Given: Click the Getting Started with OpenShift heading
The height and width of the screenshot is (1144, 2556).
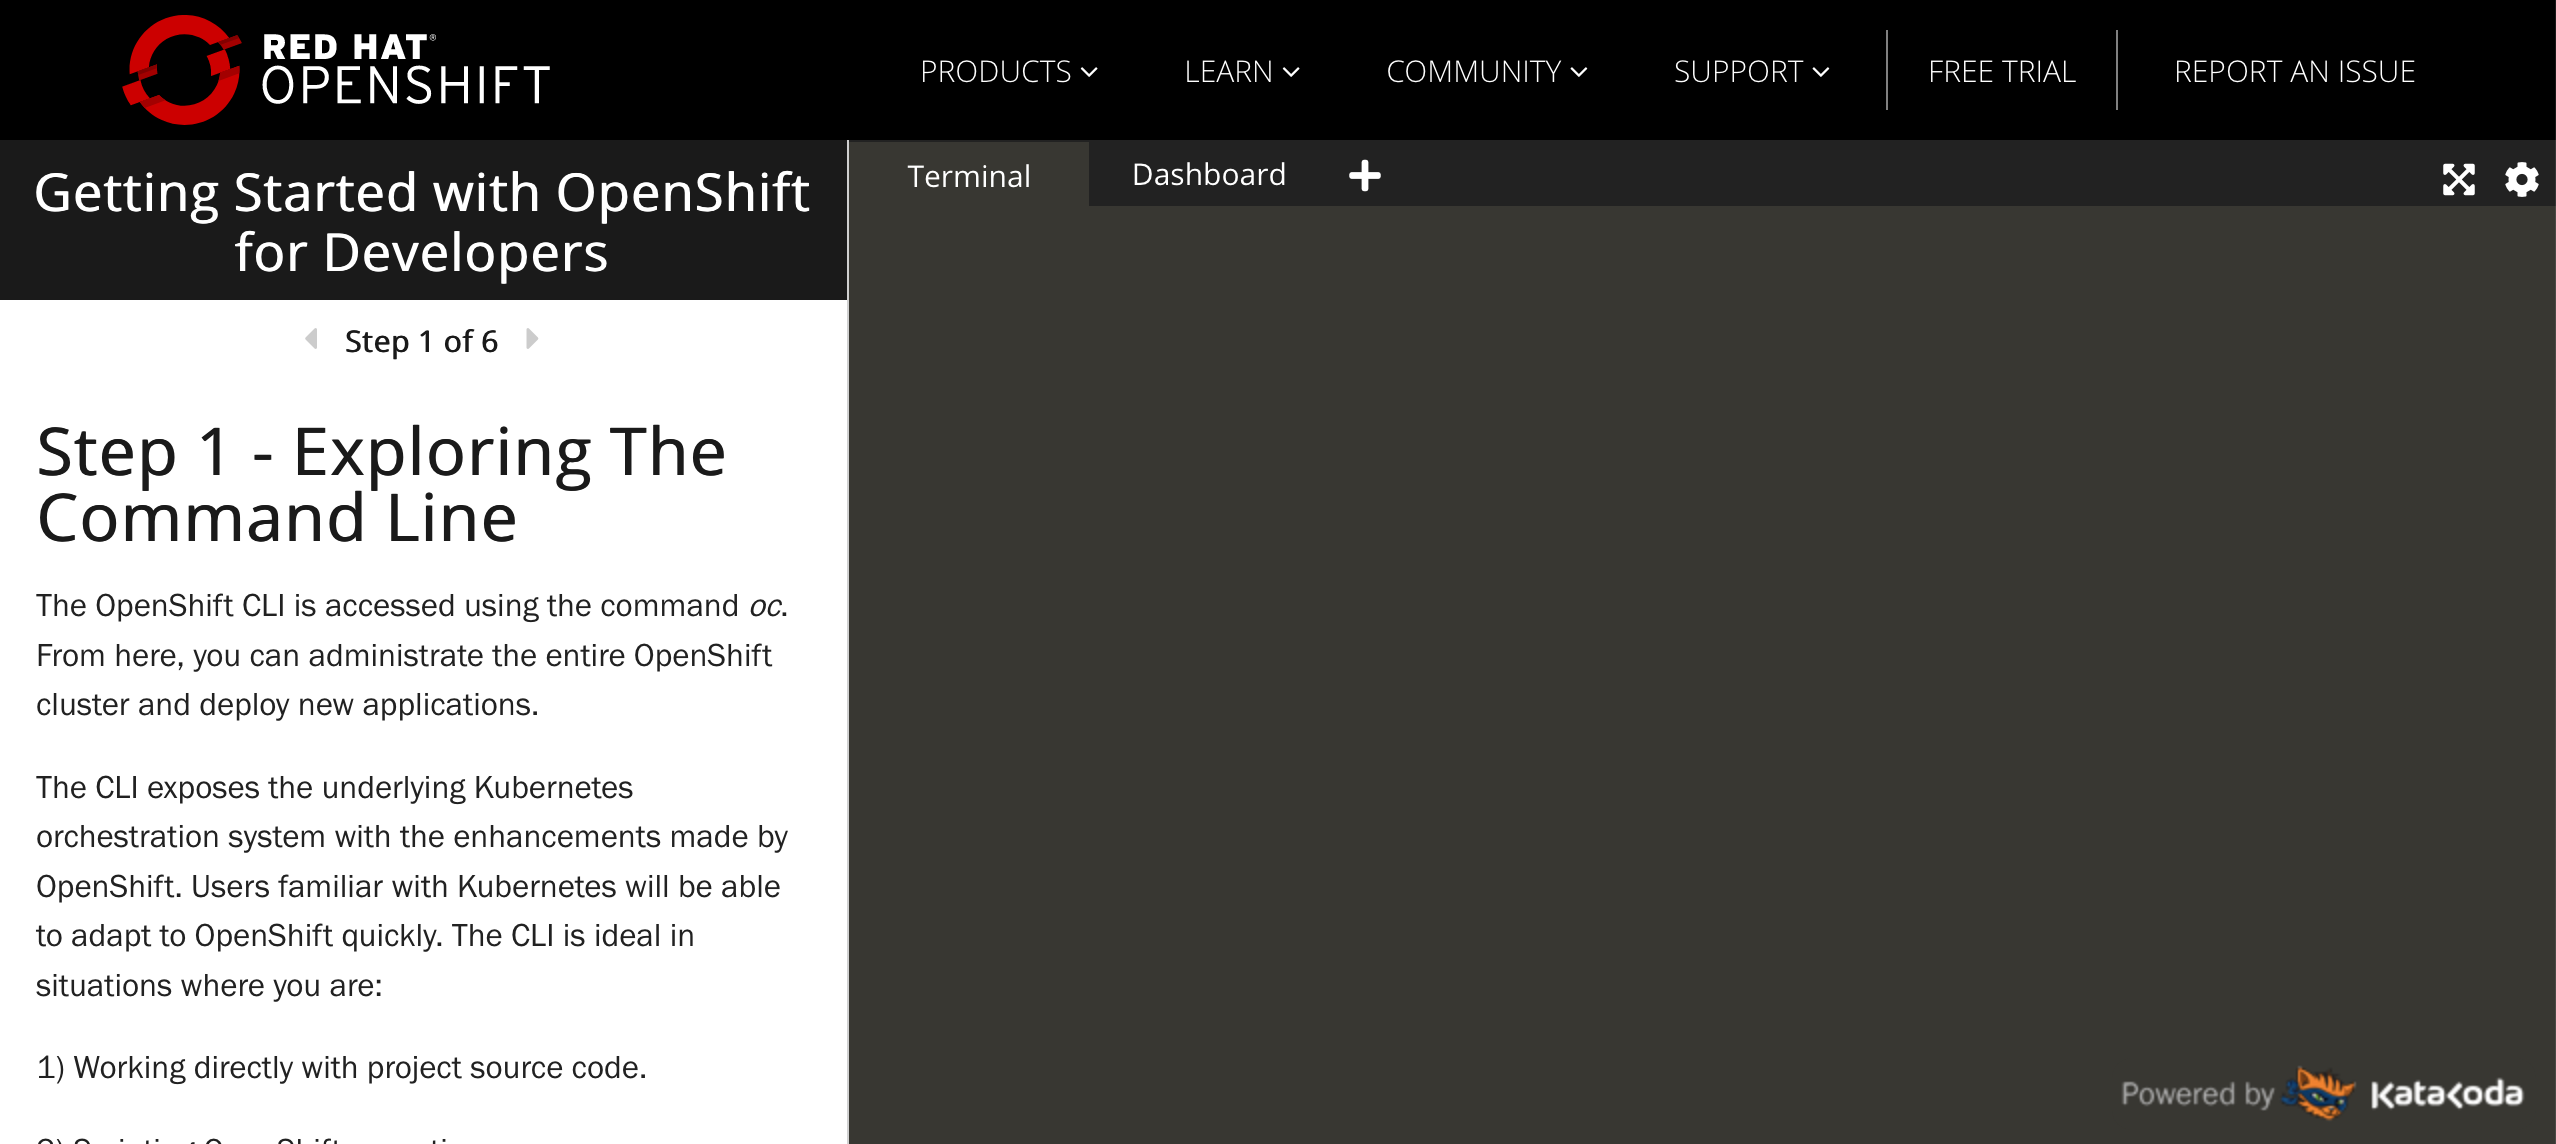Looking at the screenshot, I should (422, 222).
